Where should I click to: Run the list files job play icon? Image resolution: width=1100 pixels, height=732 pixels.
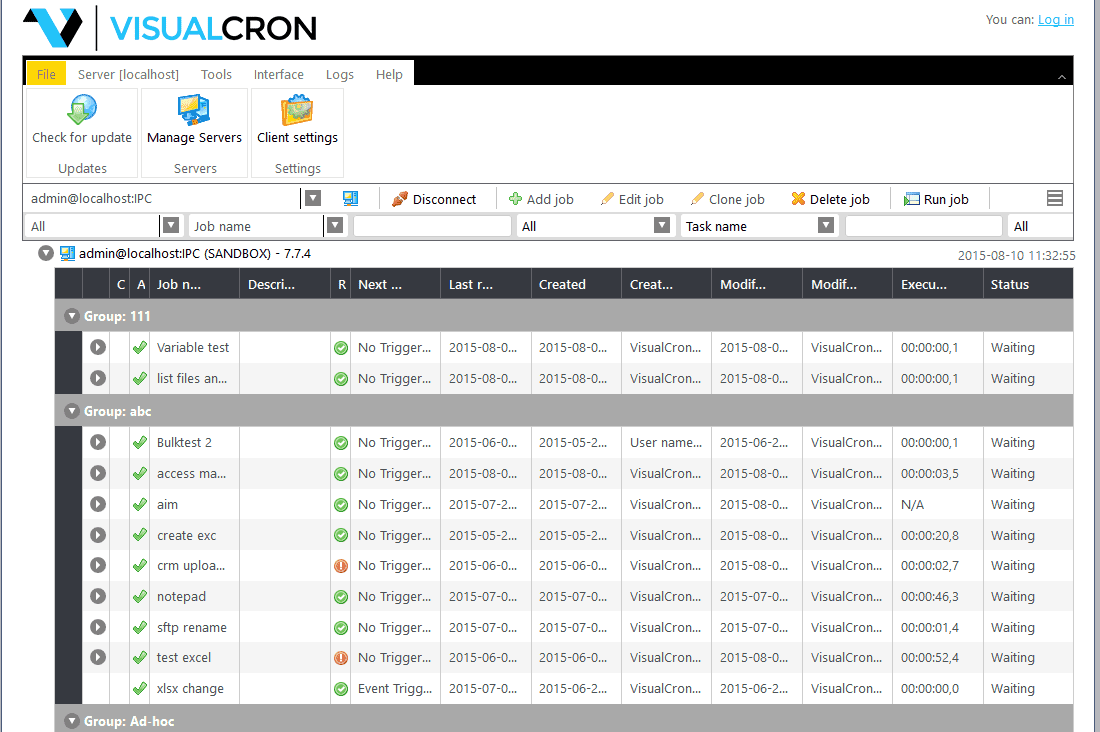(x=98, y=378)
